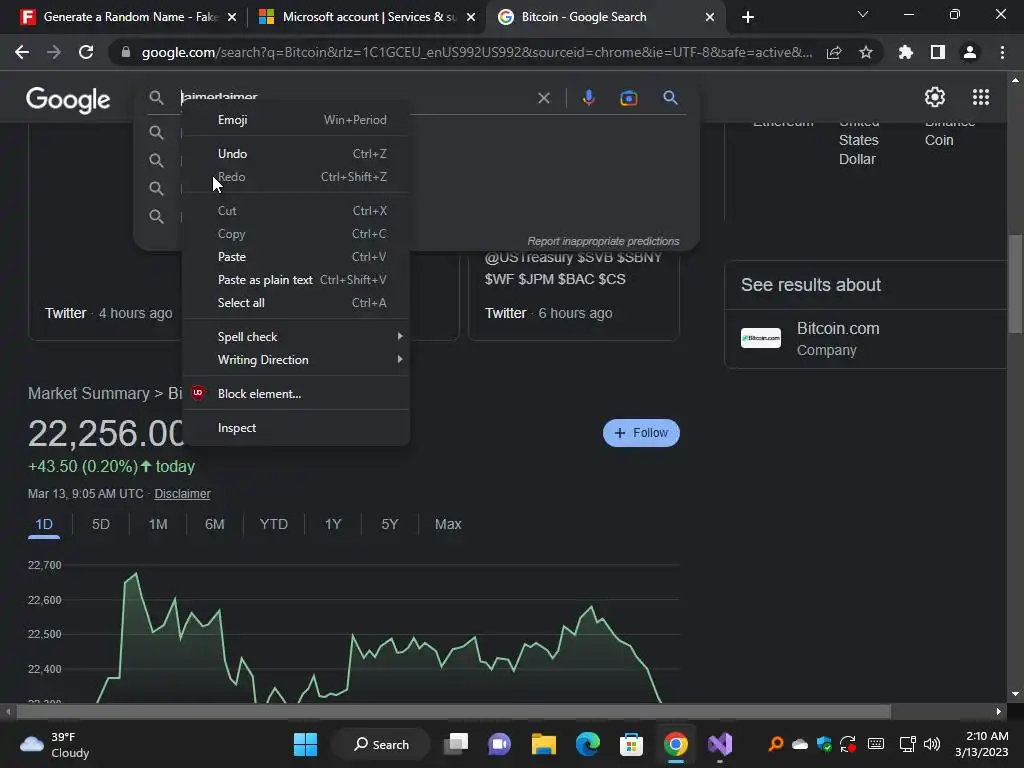Expand the Writing Direction submenu

[296, 360]
